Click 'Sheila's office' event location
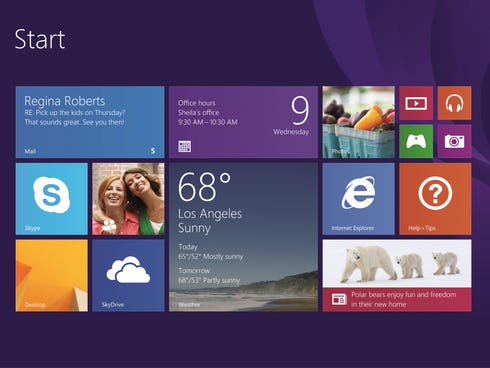Image resolution: width=490 pixels, height=368 pixels. tap(198, 112)
